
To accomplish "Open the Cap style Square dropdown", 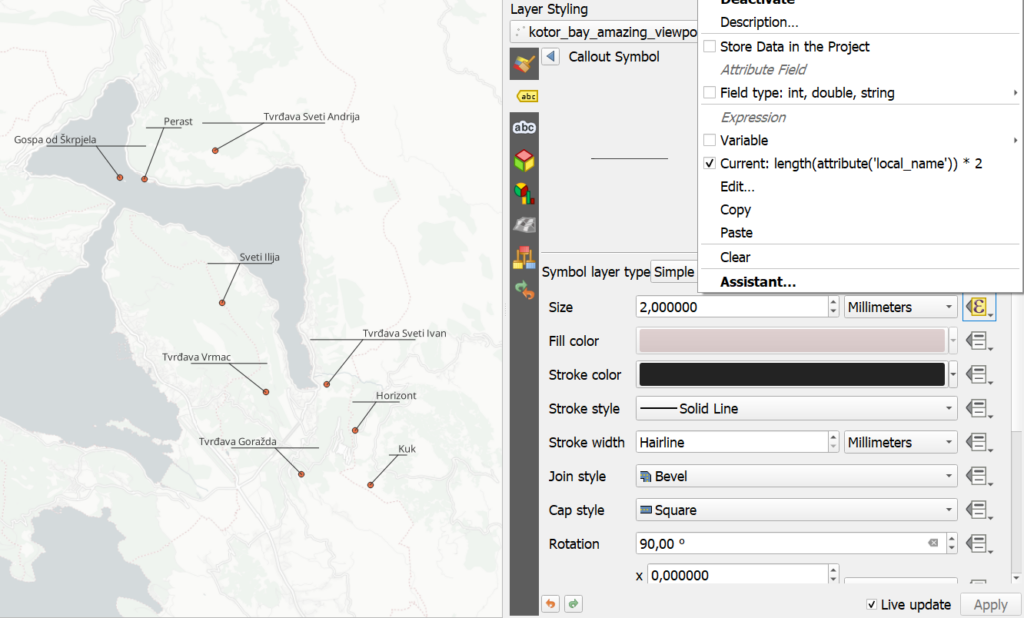I will [x=796, y=510].
